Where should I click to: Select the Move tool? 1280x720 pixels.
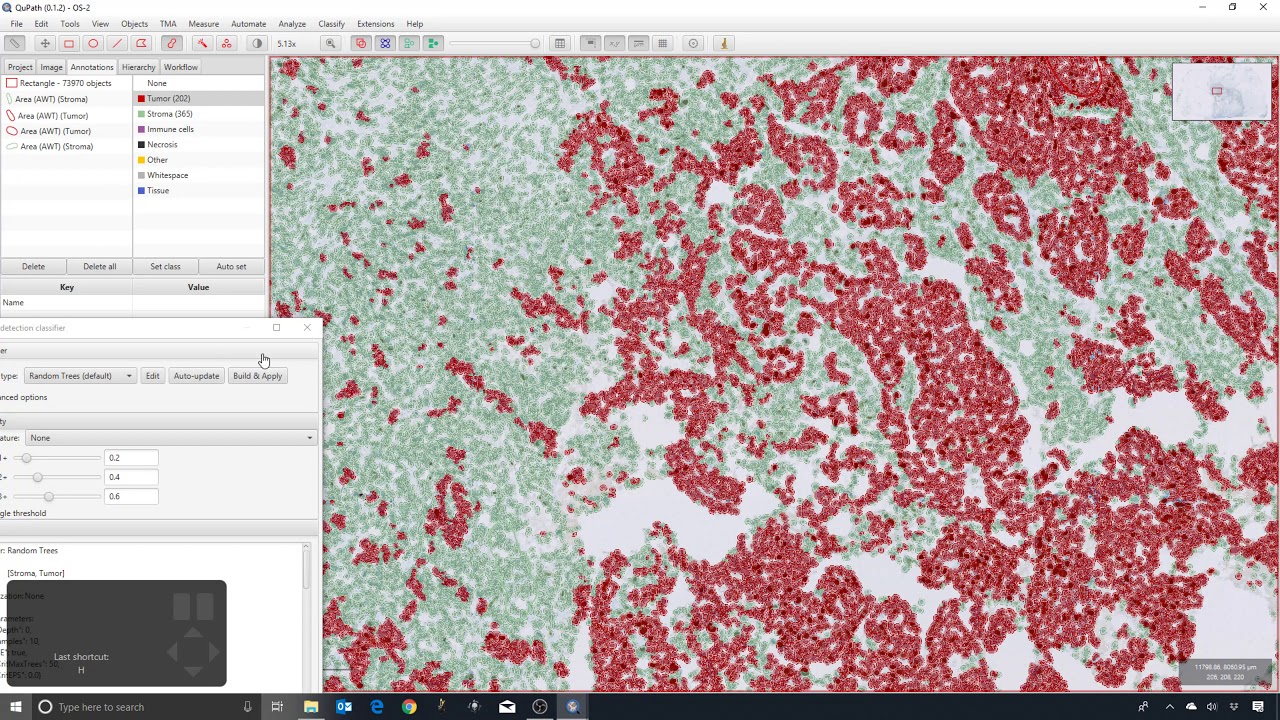click(x=45, y=43)
